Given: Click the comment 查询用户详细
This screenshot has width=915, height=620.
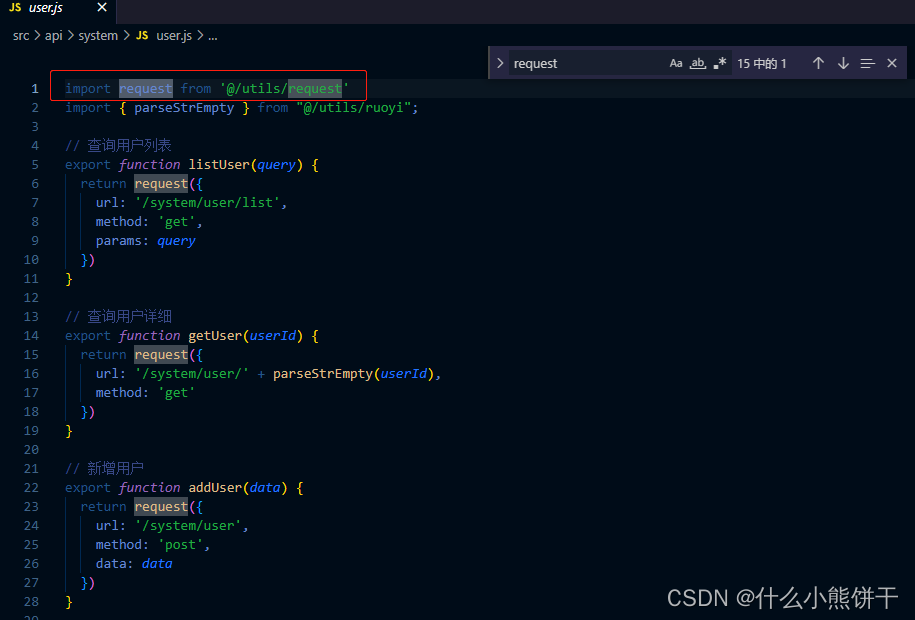Looking at the screenshot, I should click(x=118, y=316).
